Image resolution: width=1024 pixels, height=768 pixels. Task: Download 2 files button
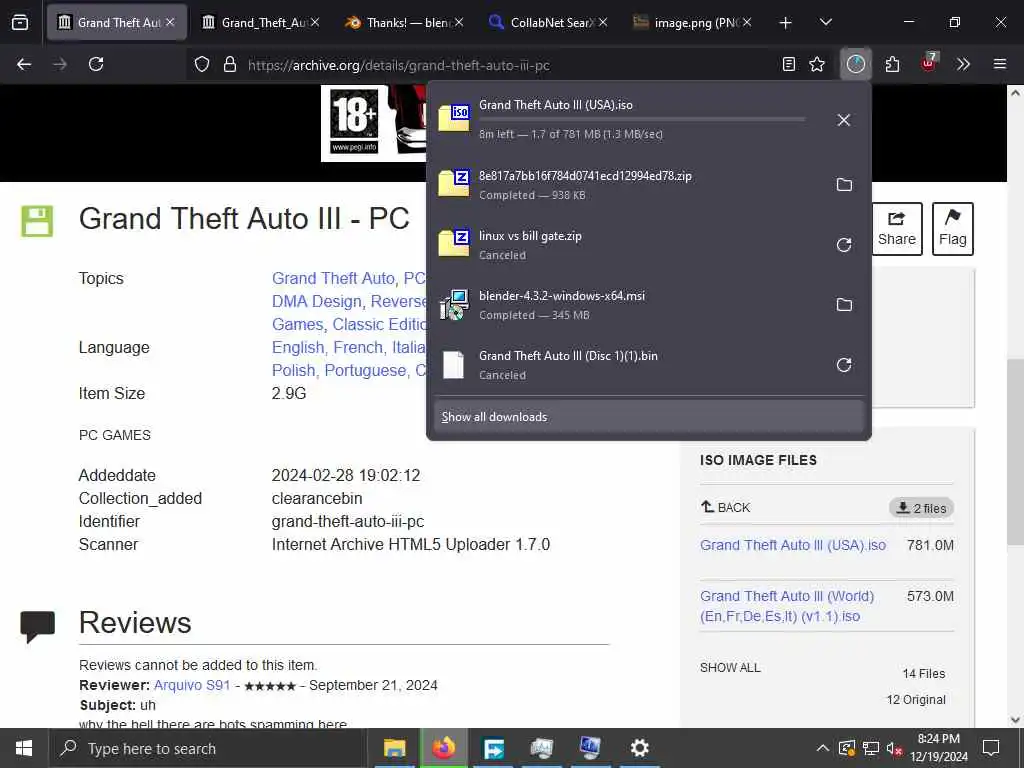pyautogui.click(x=921, y=508)
